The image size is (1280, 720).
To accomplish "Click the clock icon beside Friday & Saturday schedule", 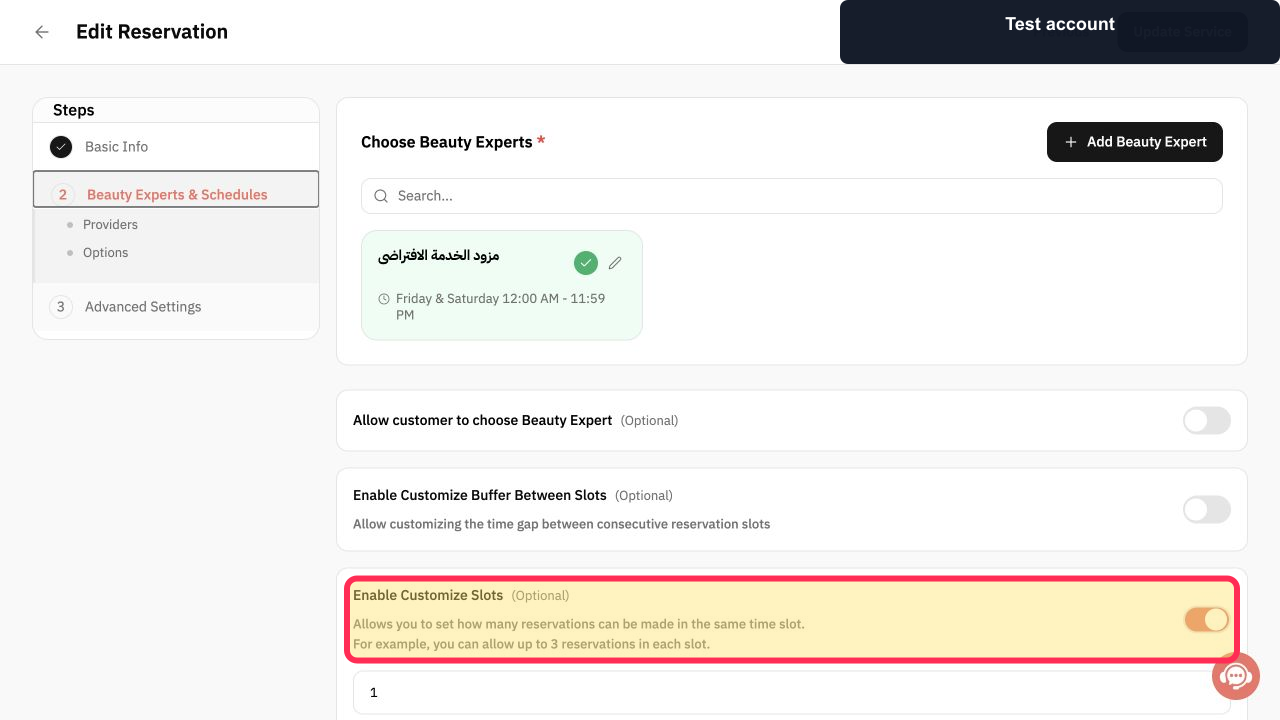I will (384, 299).
